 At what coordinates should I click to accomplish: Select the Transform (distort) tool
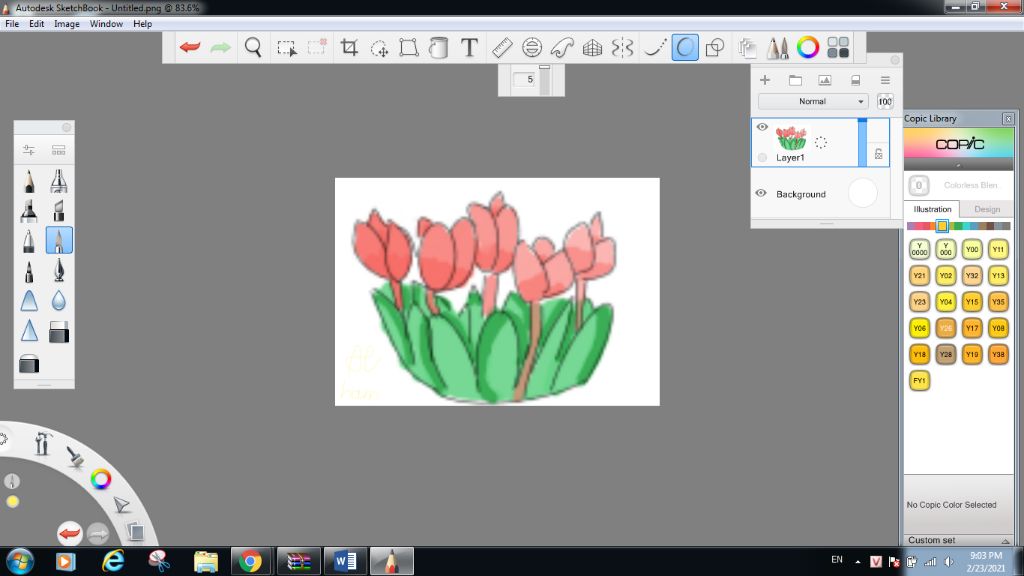[x=409, y=47]
